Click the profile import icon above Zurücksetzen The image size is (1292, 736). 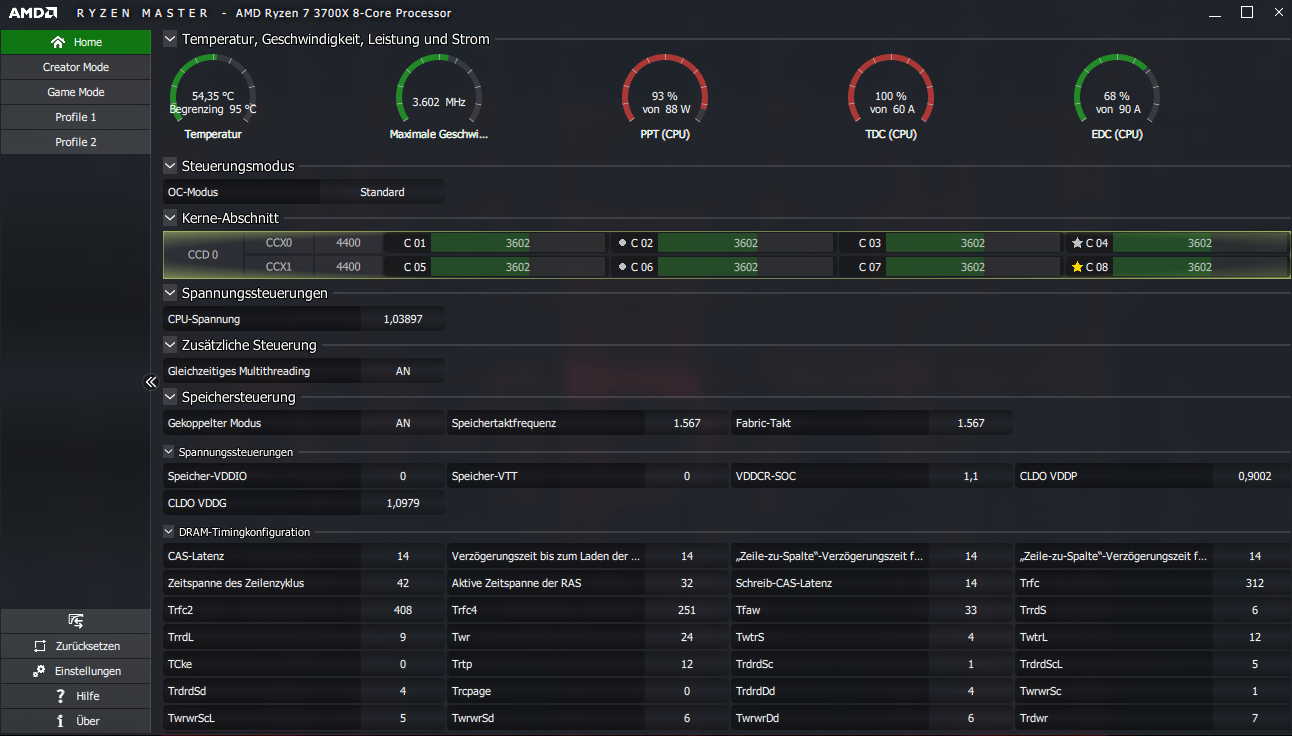coord(75,621)
